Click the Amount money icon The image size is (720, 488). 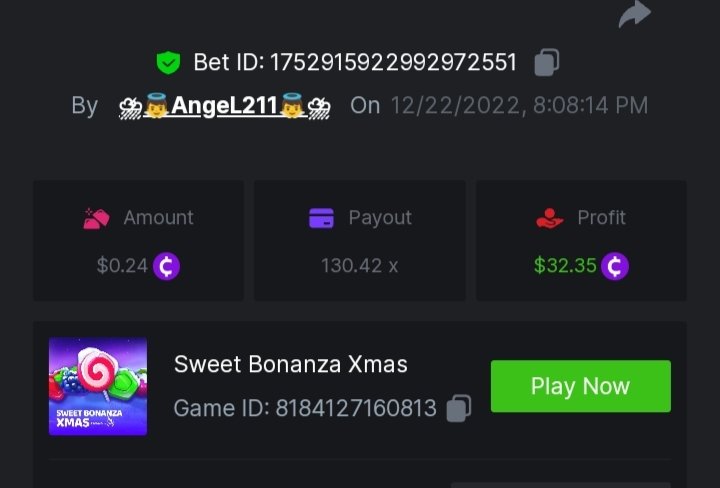coord(95,218)
